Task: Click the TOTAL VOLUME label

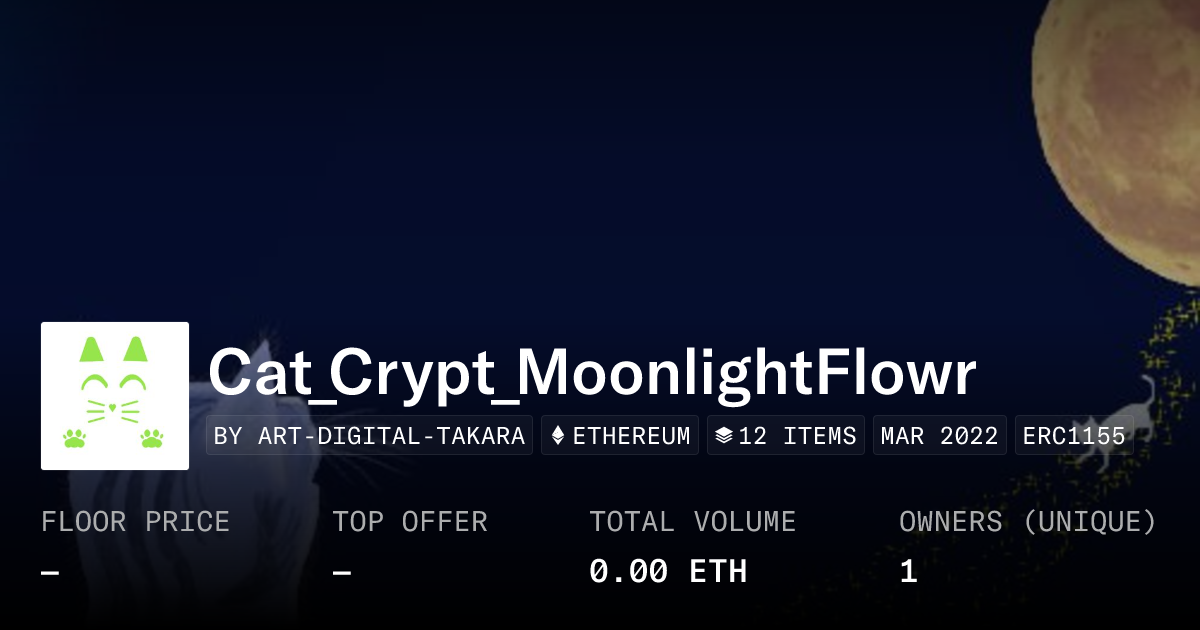Action: [x=692, y=522]
